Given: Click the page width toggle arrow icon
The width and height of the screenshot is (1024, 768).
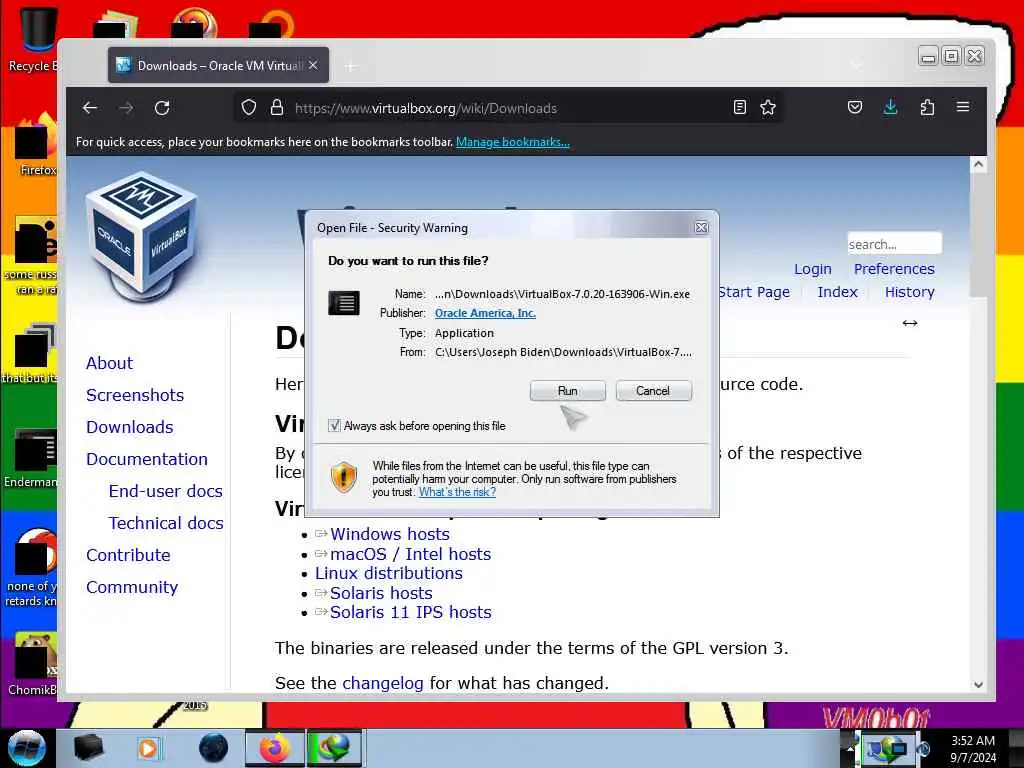Looking at the screenshot, I should tap(910, 323).
